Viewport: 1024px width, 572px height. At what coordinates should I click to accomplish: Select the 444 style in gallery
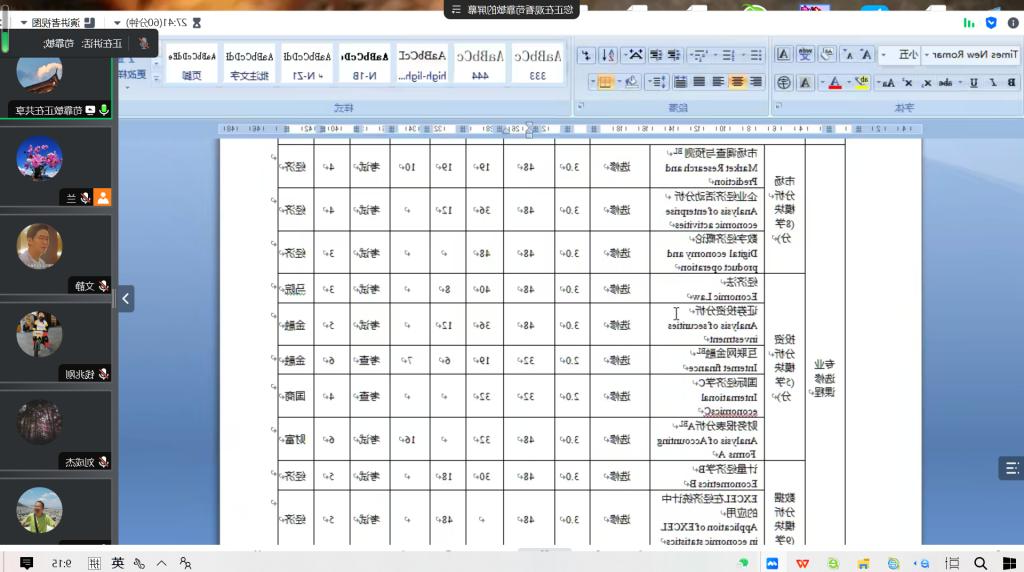point(480,65)
